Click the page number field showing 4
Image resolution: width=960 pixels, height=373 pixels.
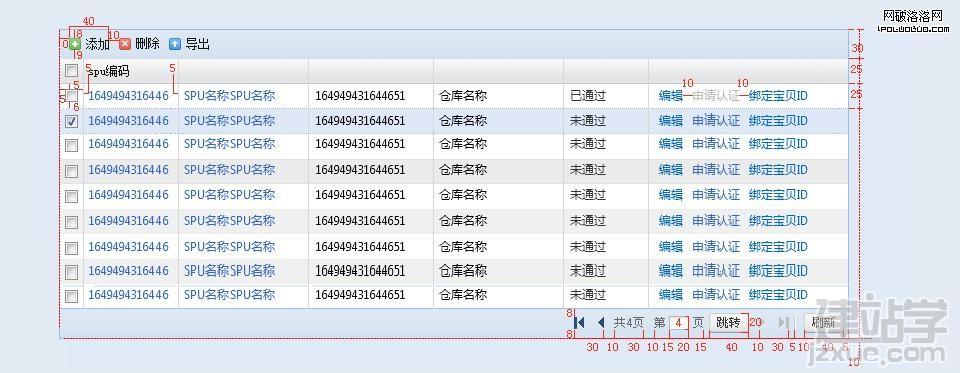679,323
